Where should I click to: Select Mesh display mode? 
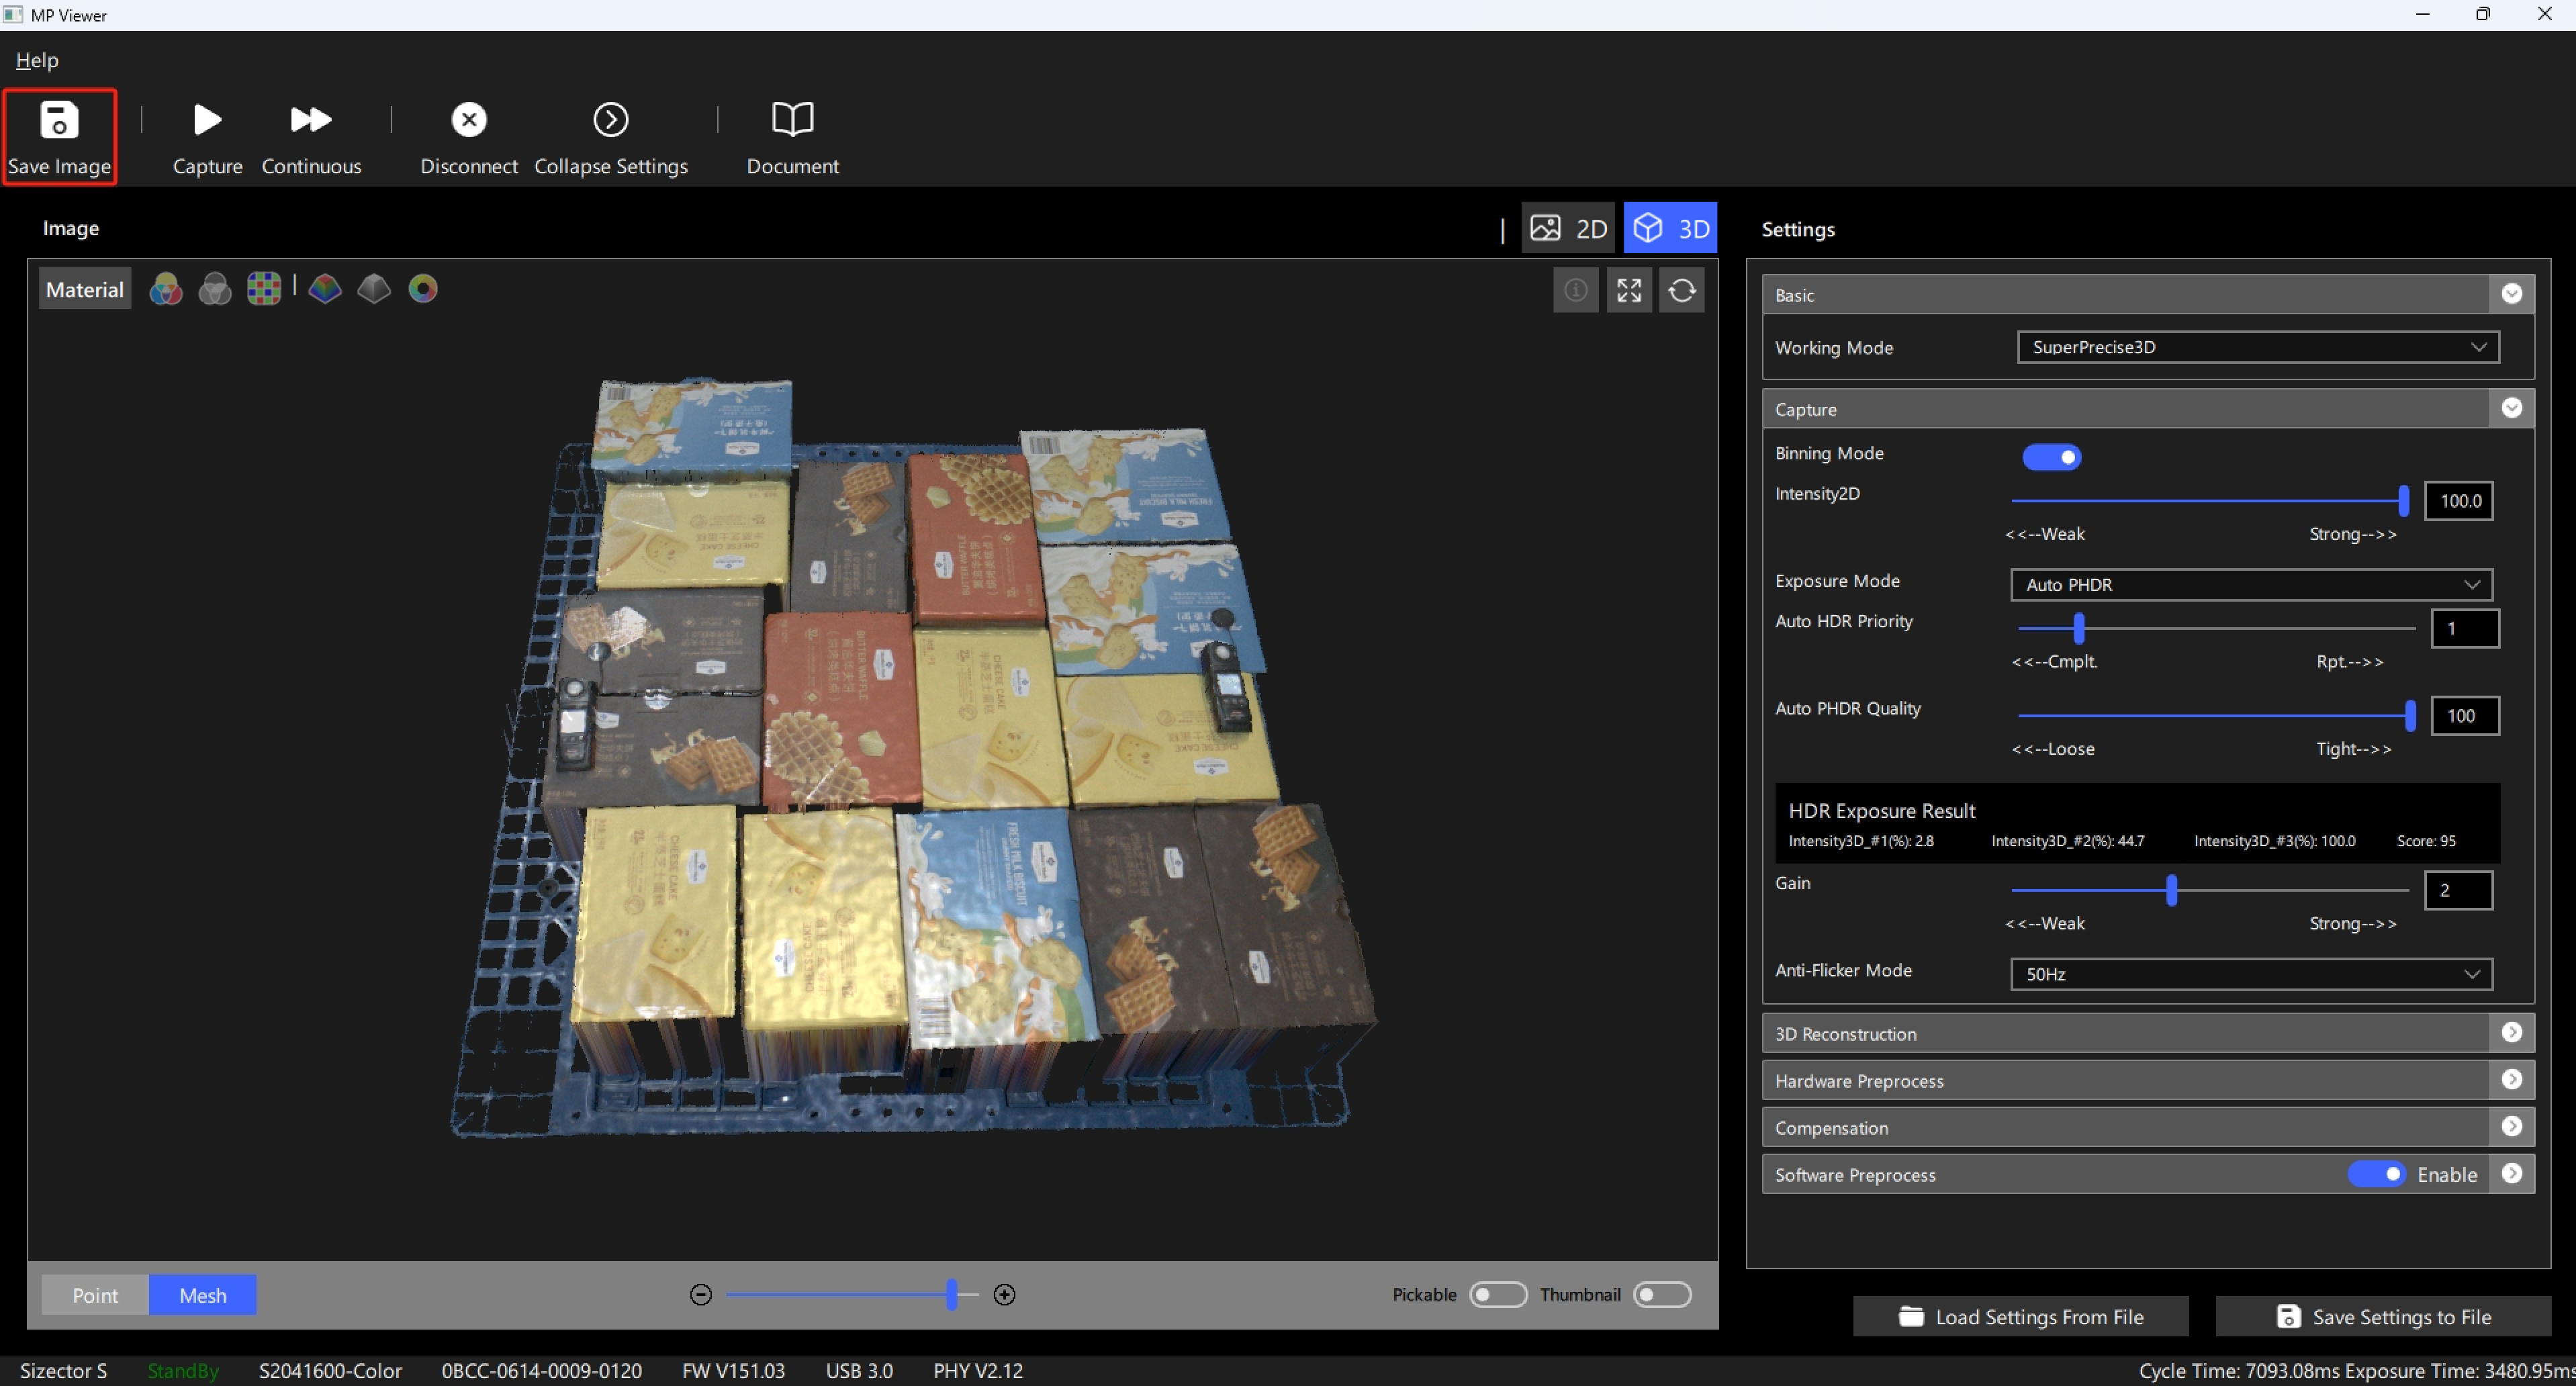click(x=203, y=1295)
